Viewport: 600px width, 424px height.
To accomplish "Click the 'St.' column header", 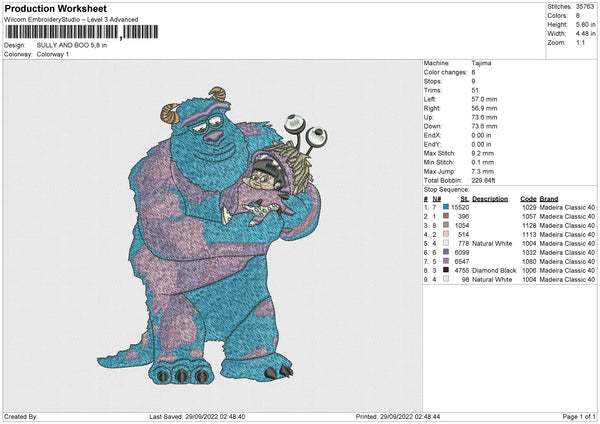I will [x=465, y=199].
